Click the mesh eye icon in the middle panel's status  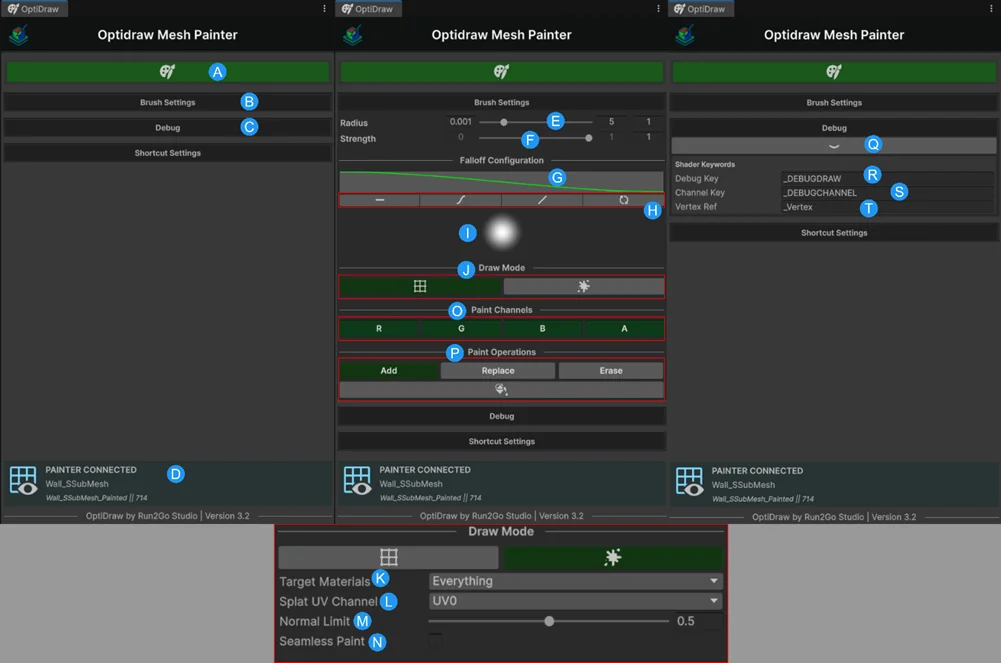[x=358, y=480]
